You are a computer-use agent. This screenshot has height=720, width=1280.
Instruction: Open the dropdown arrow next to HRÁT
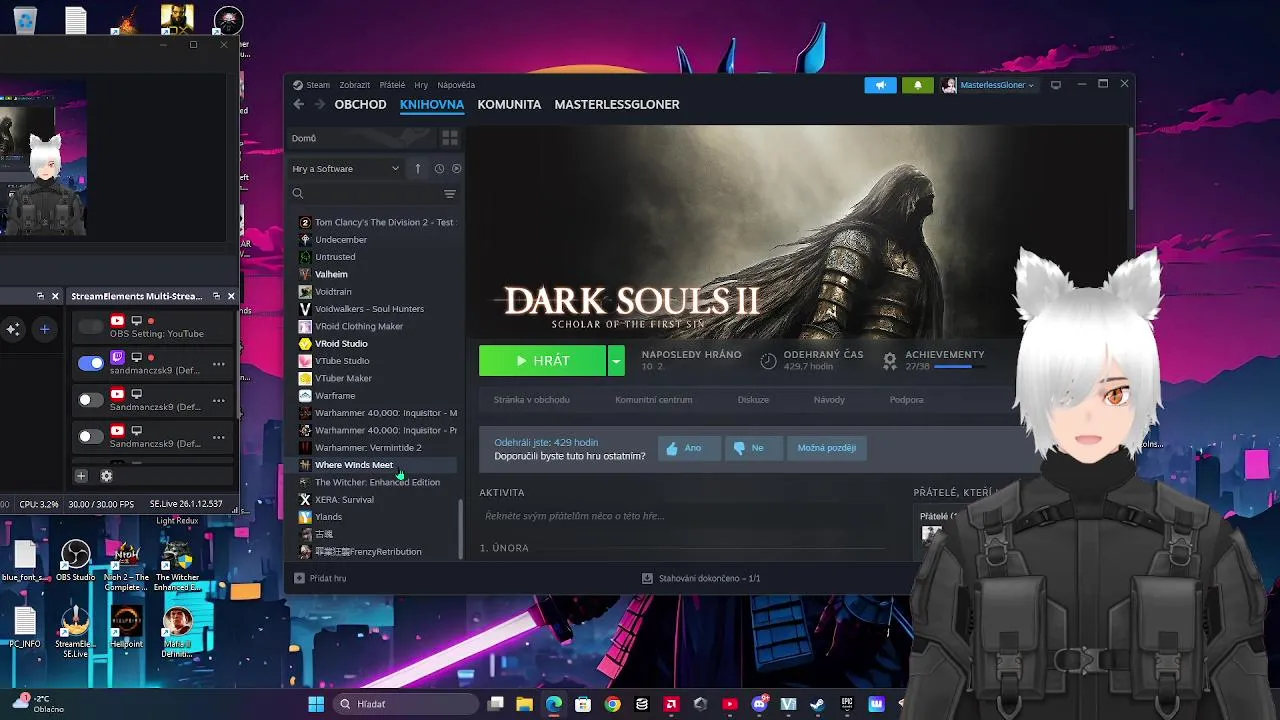point(616,361)
